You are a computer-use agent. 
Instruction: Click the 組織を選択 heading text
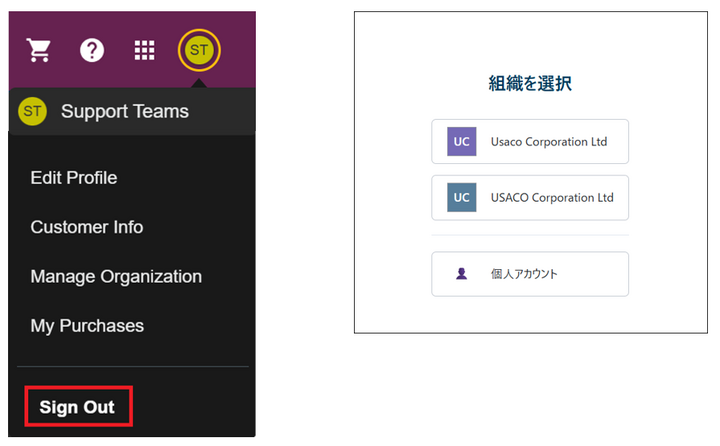(530, 84)
